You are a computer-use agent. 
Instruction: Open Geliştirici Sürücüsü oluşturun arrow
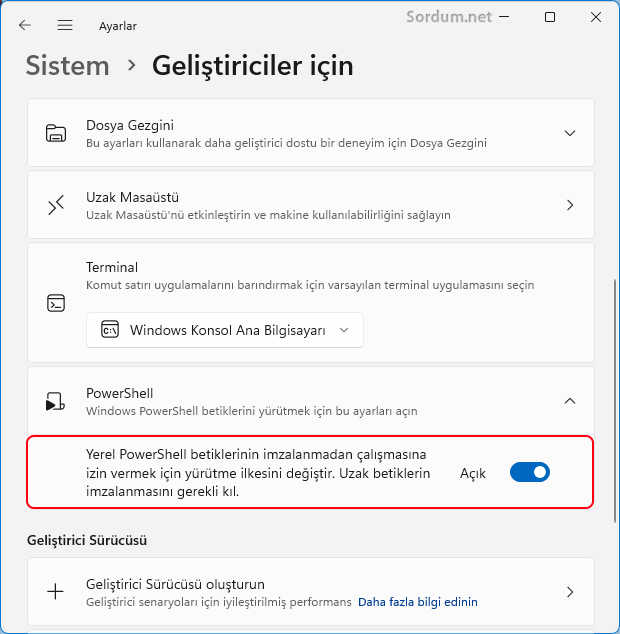point(570,591)
